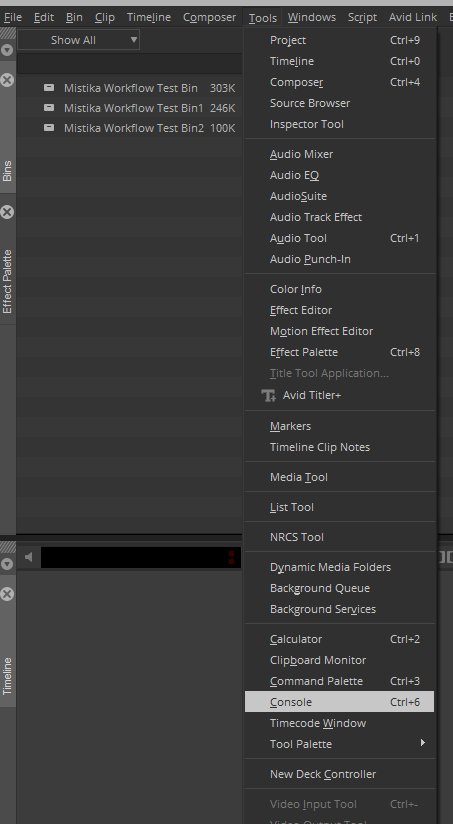453x824 pixels.
Task: Switch to the Bins side tab
Action: point(7,171)
